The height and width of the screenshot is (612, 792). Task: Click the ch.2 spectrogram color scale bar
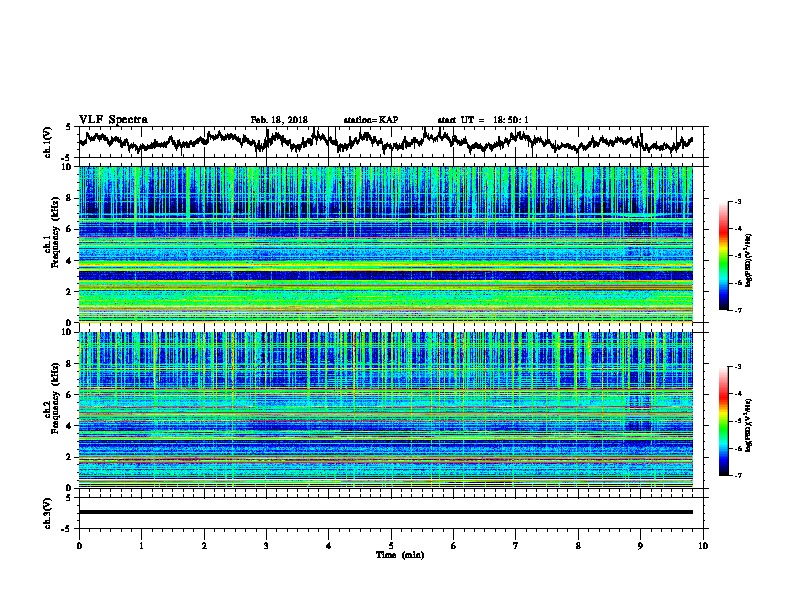[x=723, y=421]
